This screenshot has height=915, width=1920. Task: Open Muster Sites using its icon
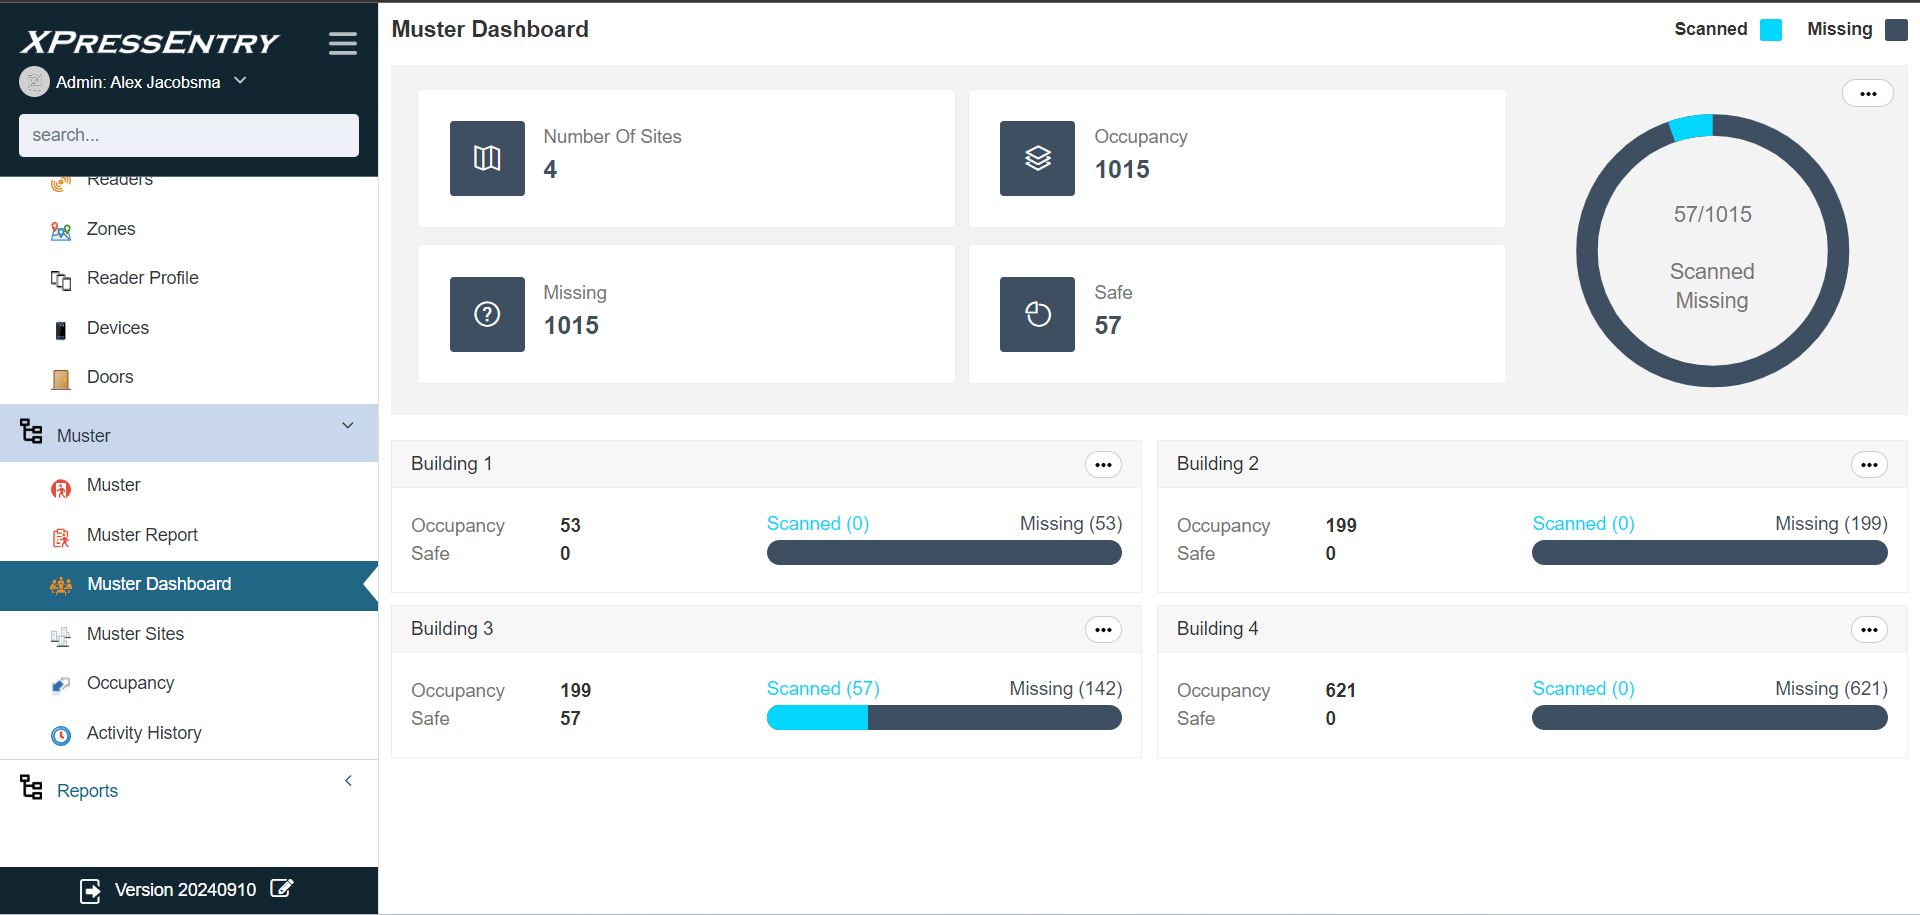pos(61,634)
